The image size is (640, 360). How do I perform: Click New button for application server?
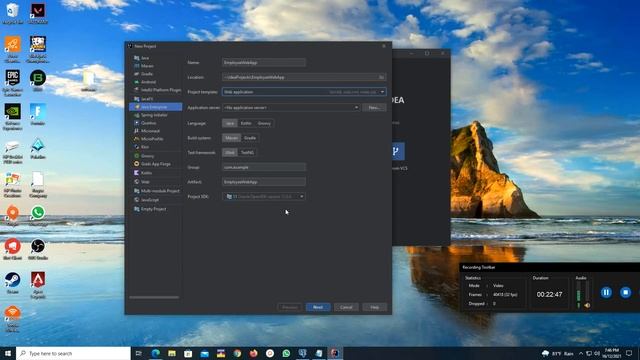click(x=374, y=107)
